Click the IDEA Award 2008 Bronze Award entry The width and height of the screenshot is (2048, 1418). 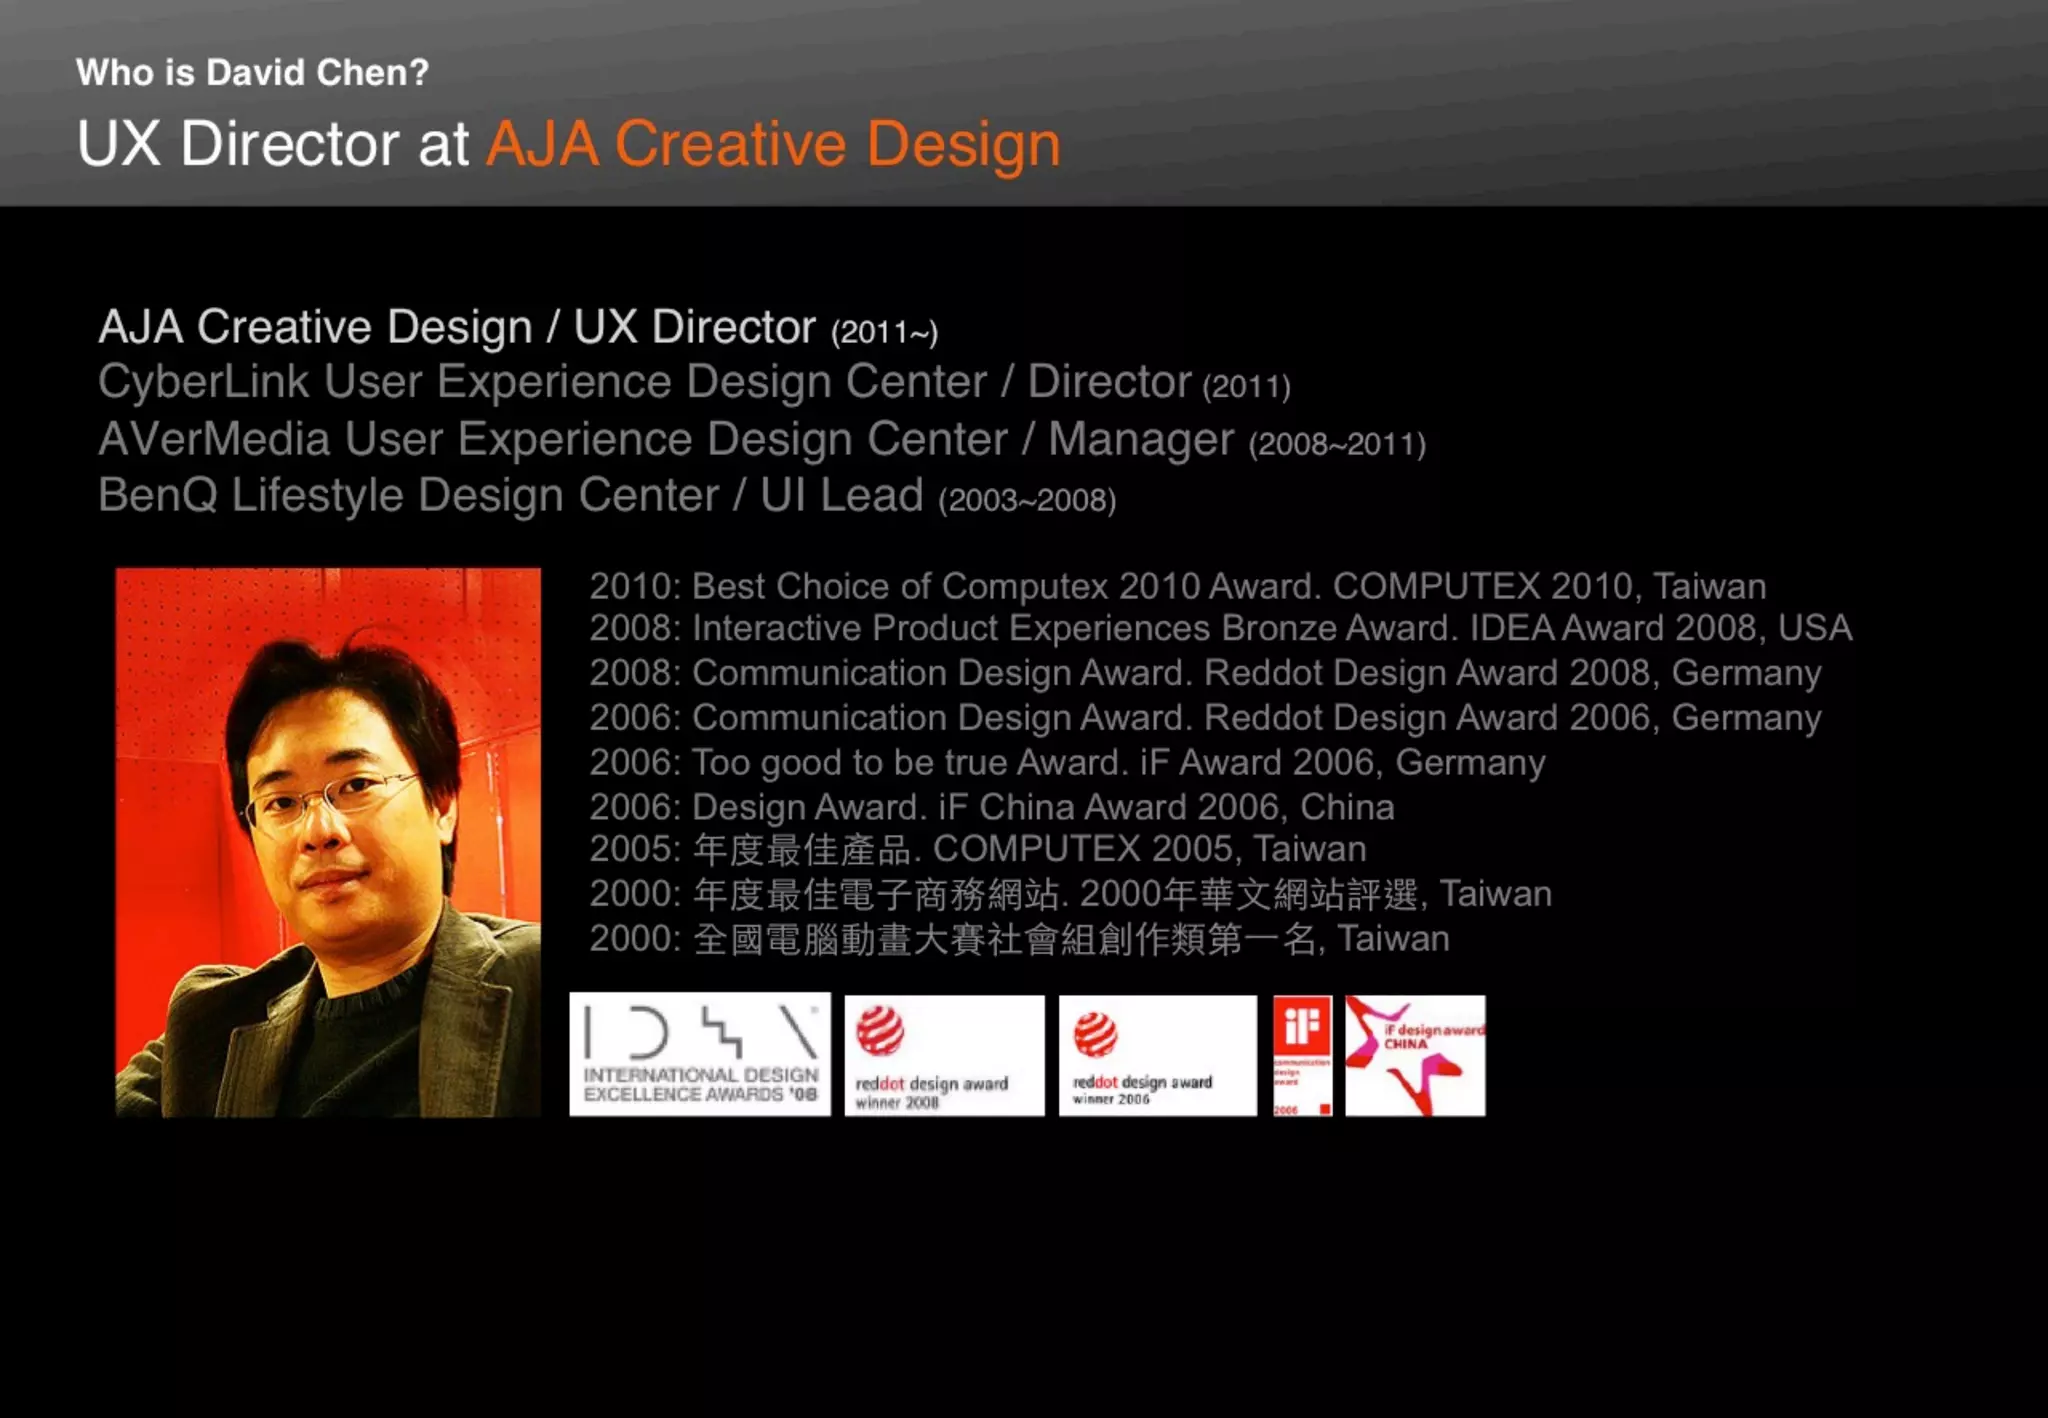coord(1220,629)
